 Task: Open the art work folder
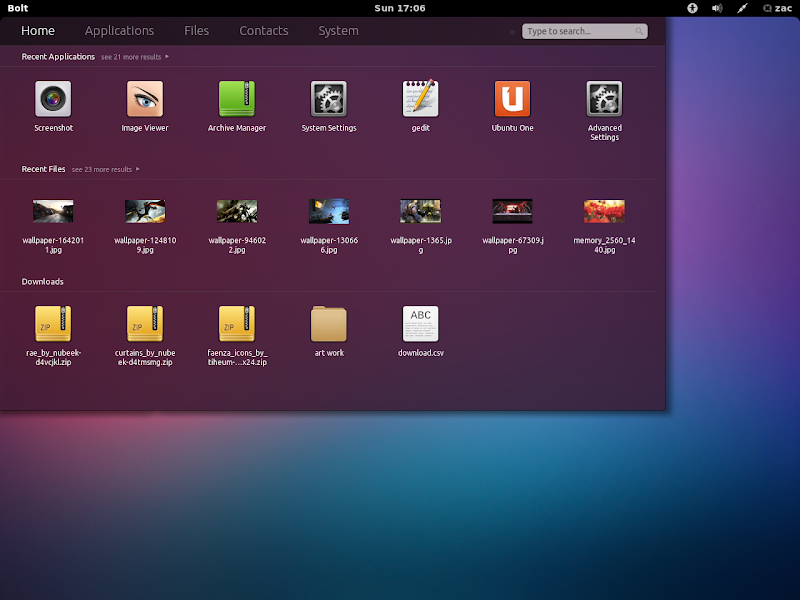[329, 325]
